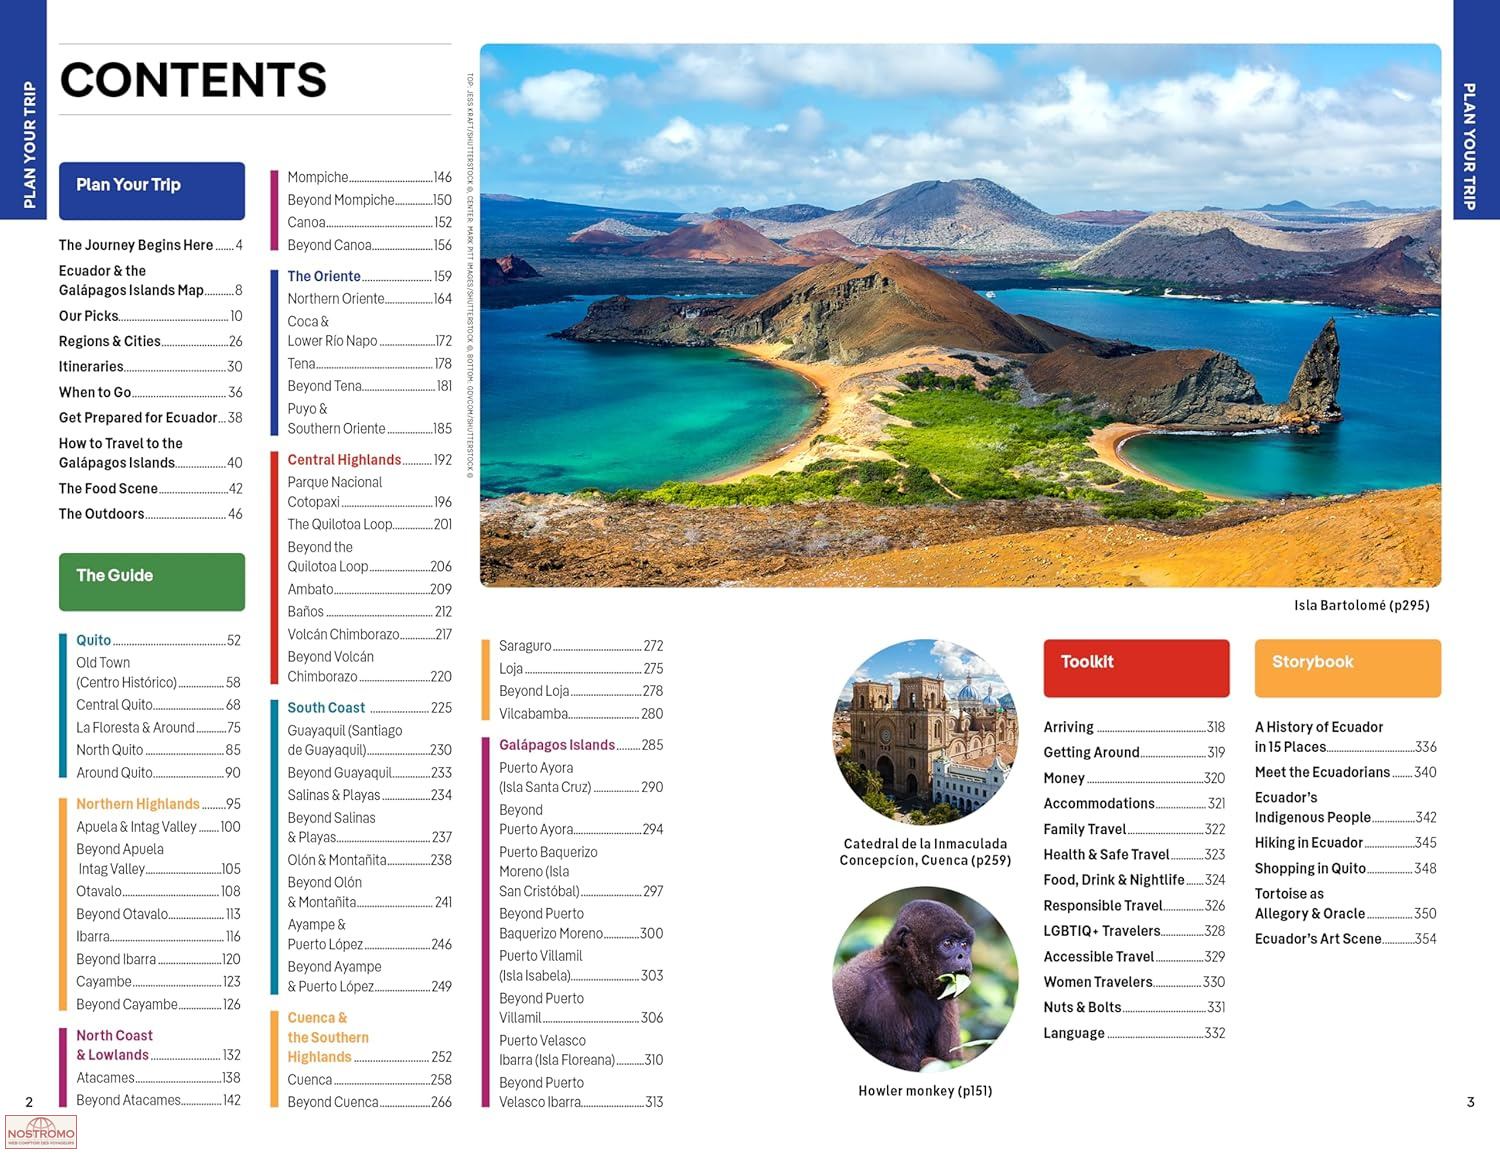Click the 'Central Quito' entry

[x=159, y=705]
